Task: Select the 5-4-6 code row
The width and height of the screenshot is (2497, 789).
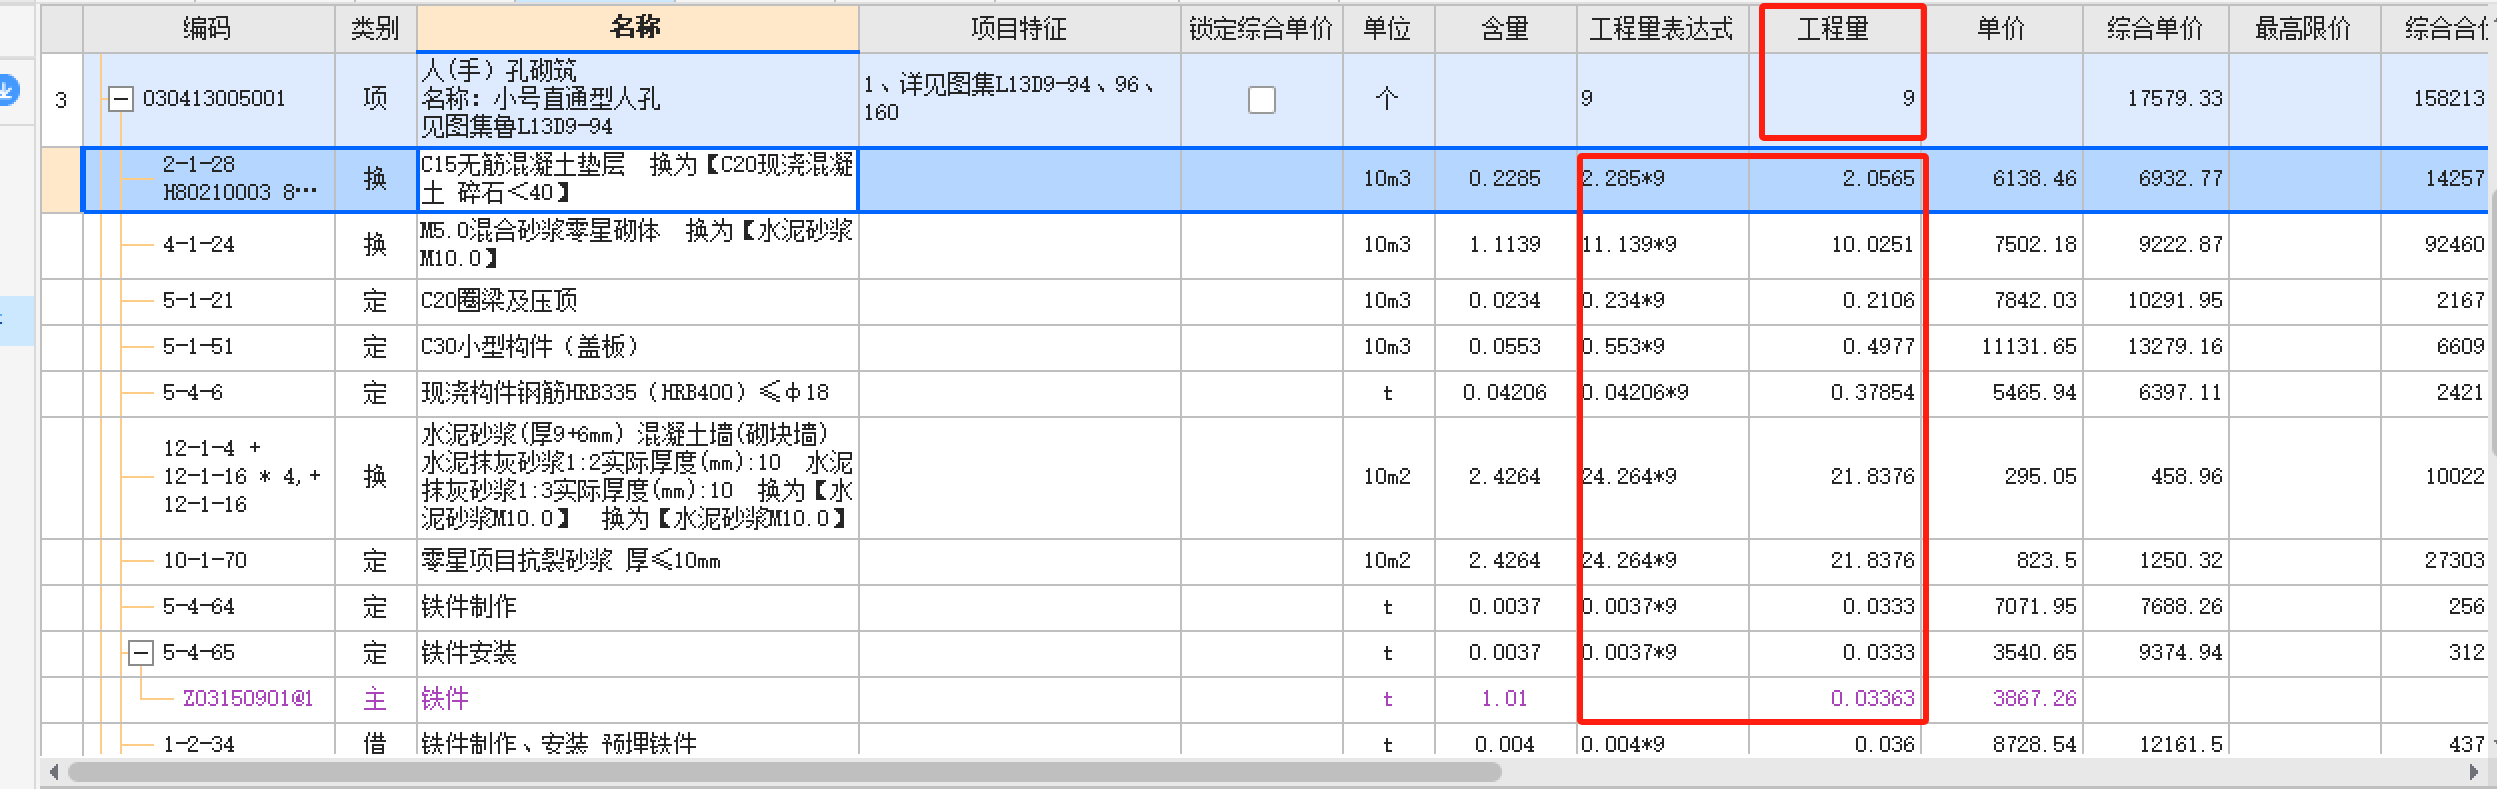Action: click(x=192, y=393)
